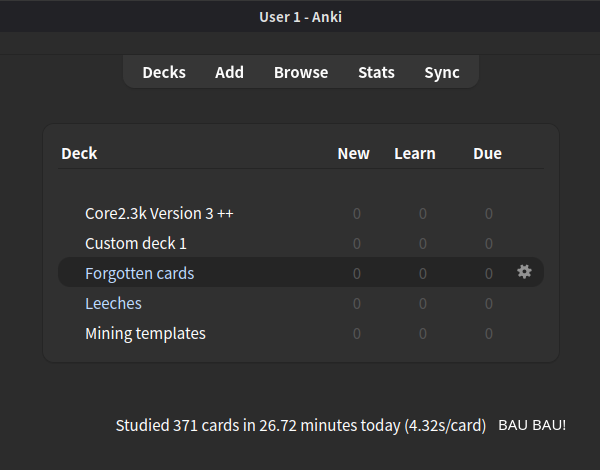The width and height of the screenshot is (600, 470).
Task: Go to the Decks screen
Action: (x=164, y=72)
